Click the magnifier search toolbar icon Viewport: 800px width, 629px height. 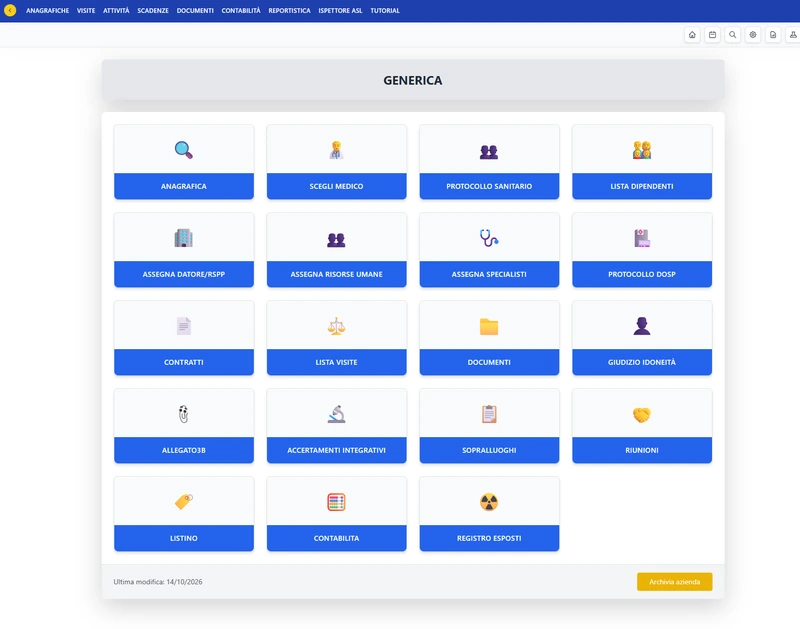pos(733,35)
